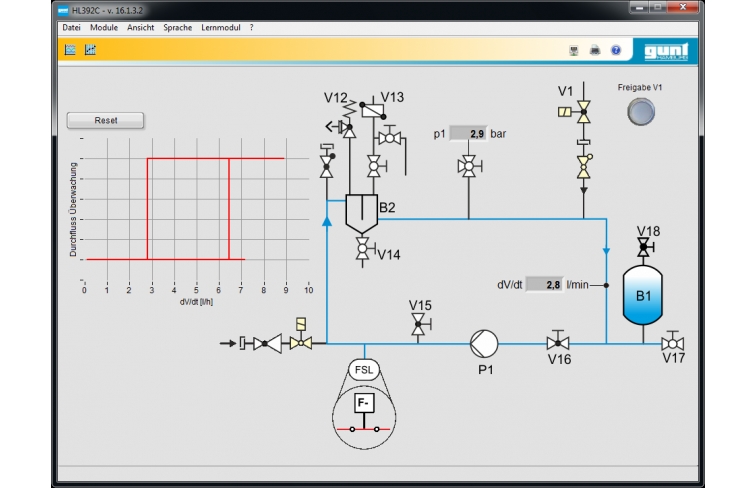Click the V12 safety valve symbol
The height and width of the screenshot is (488, 755).
coord(349,128)
